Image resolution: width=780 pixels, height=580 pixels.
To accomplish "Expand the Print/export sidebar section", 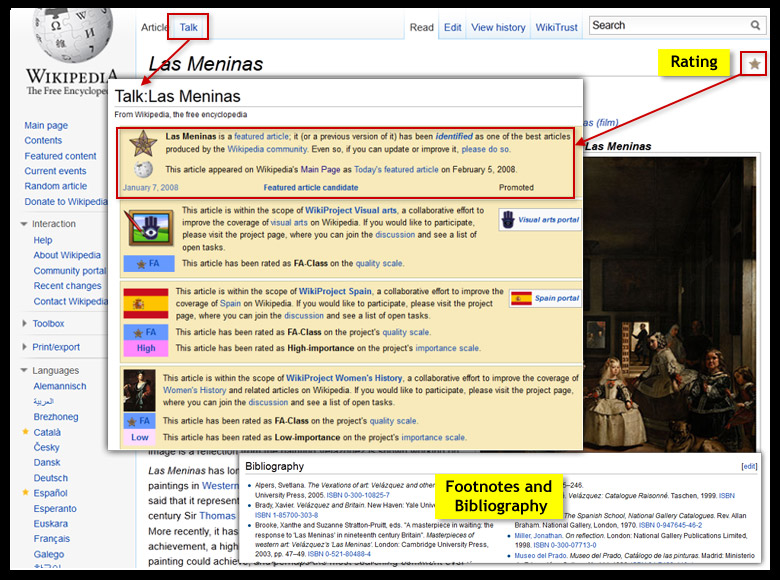I will 25,347.
